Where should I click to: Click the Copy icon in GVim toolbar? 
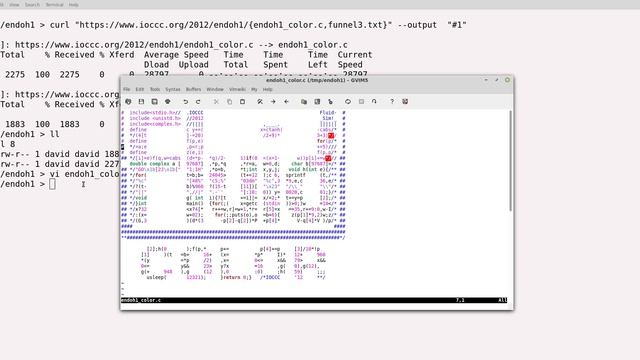229,102
